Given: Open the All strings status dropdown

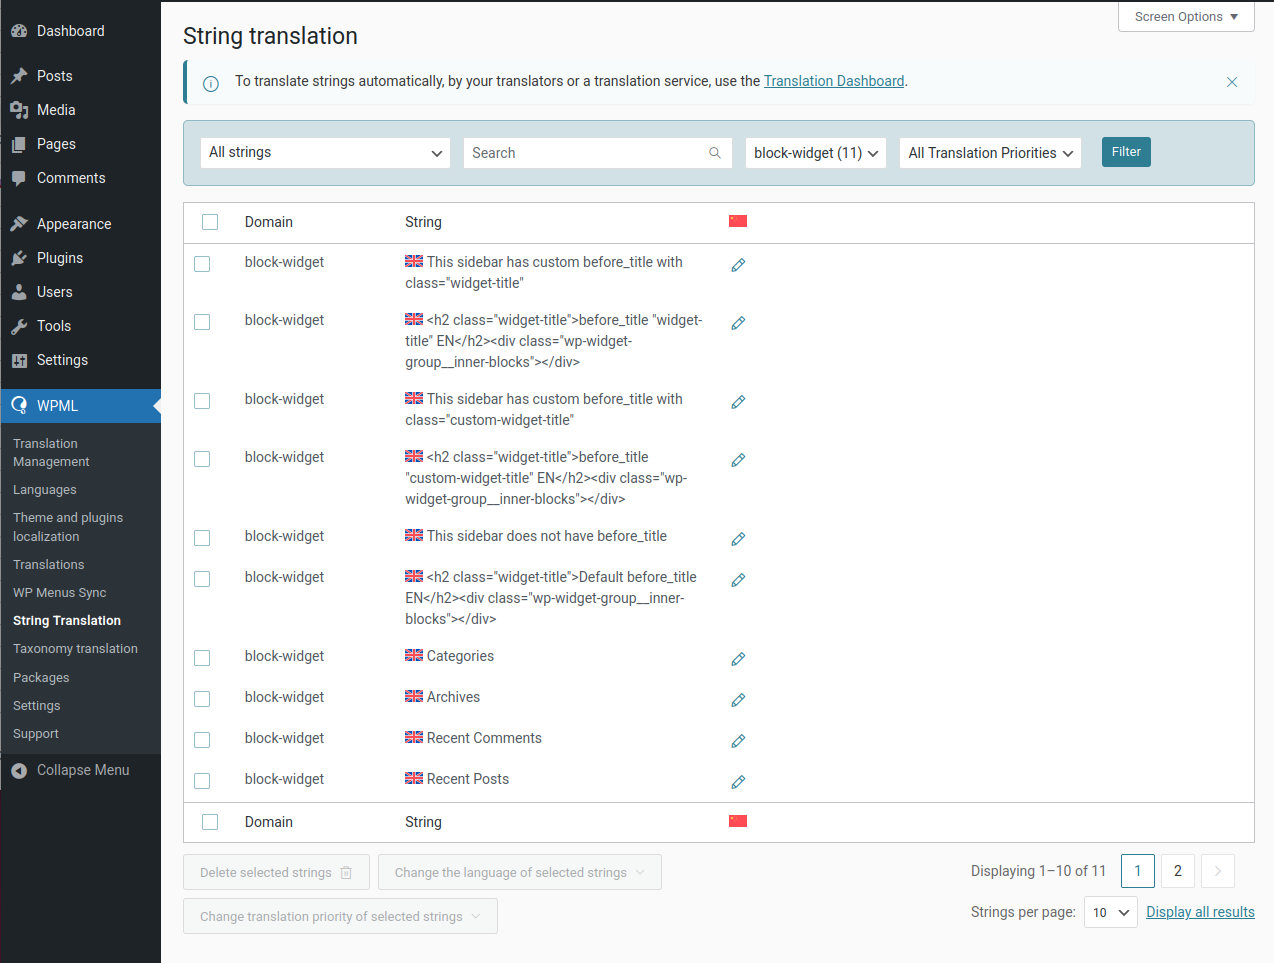Looking at the screenshot, I should [x=325, y=153].
